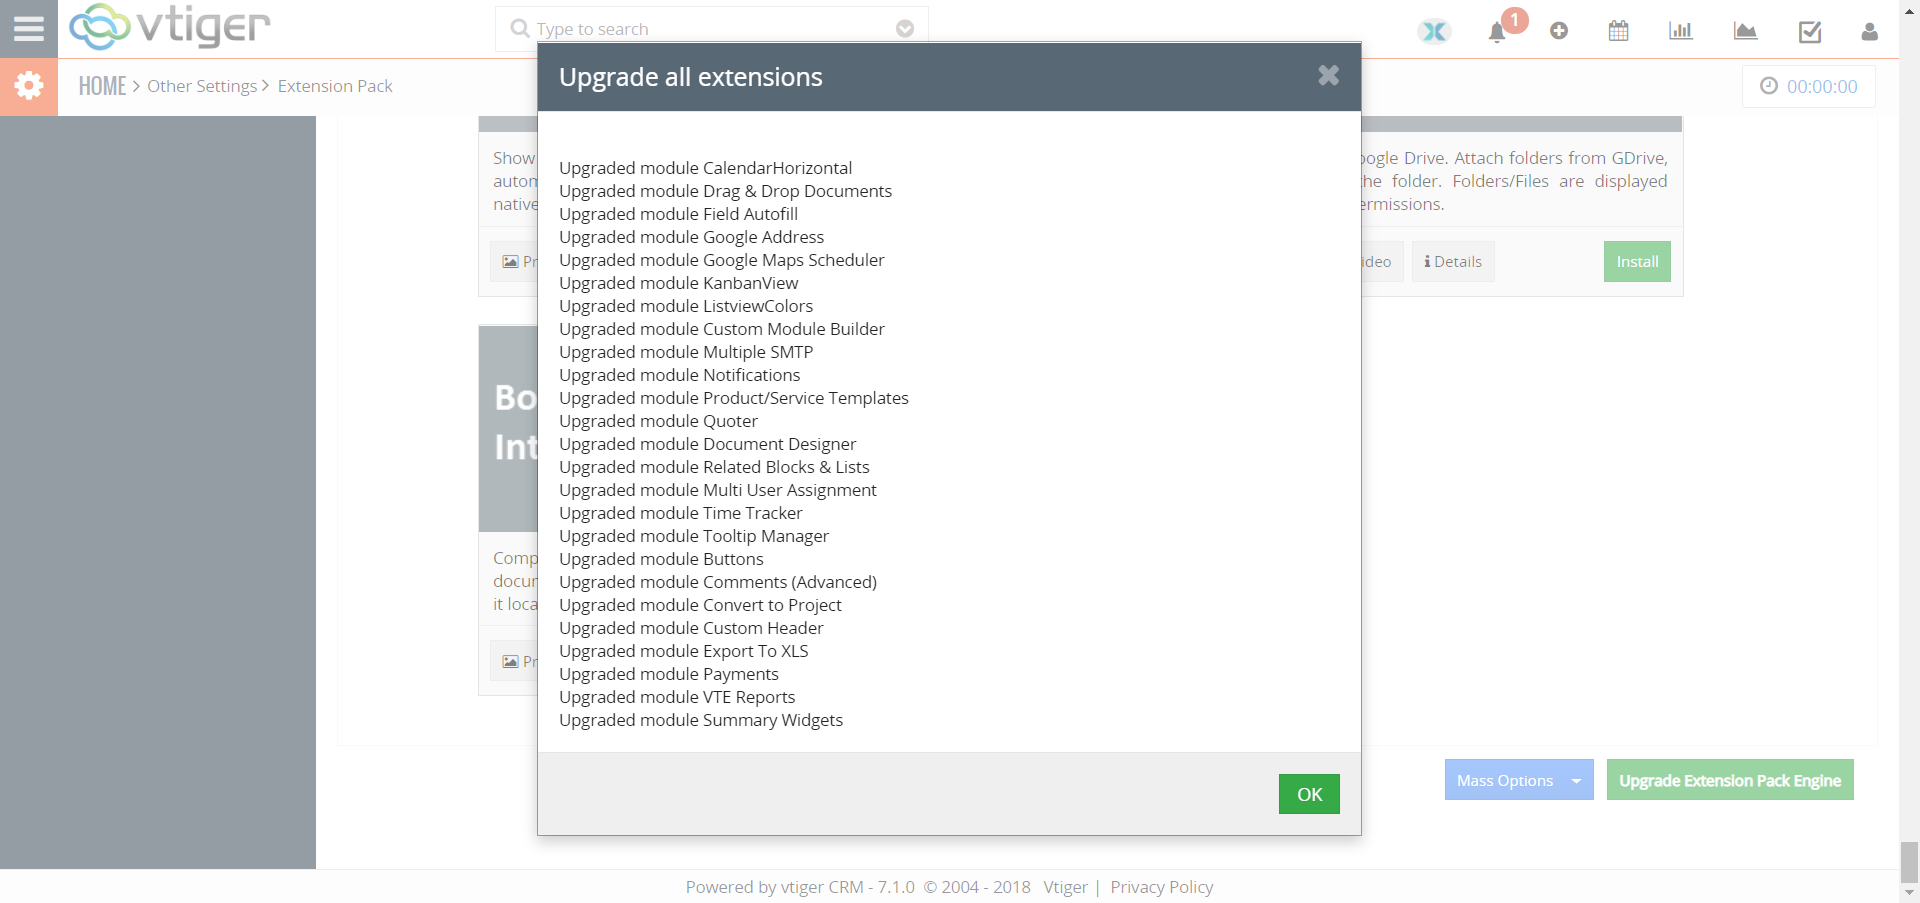Image resolution: width=1920 pixels, height=903 pixels.
Task: Select text 'Upgraded module Product/Service Templates'
Action: click(733, 398)
